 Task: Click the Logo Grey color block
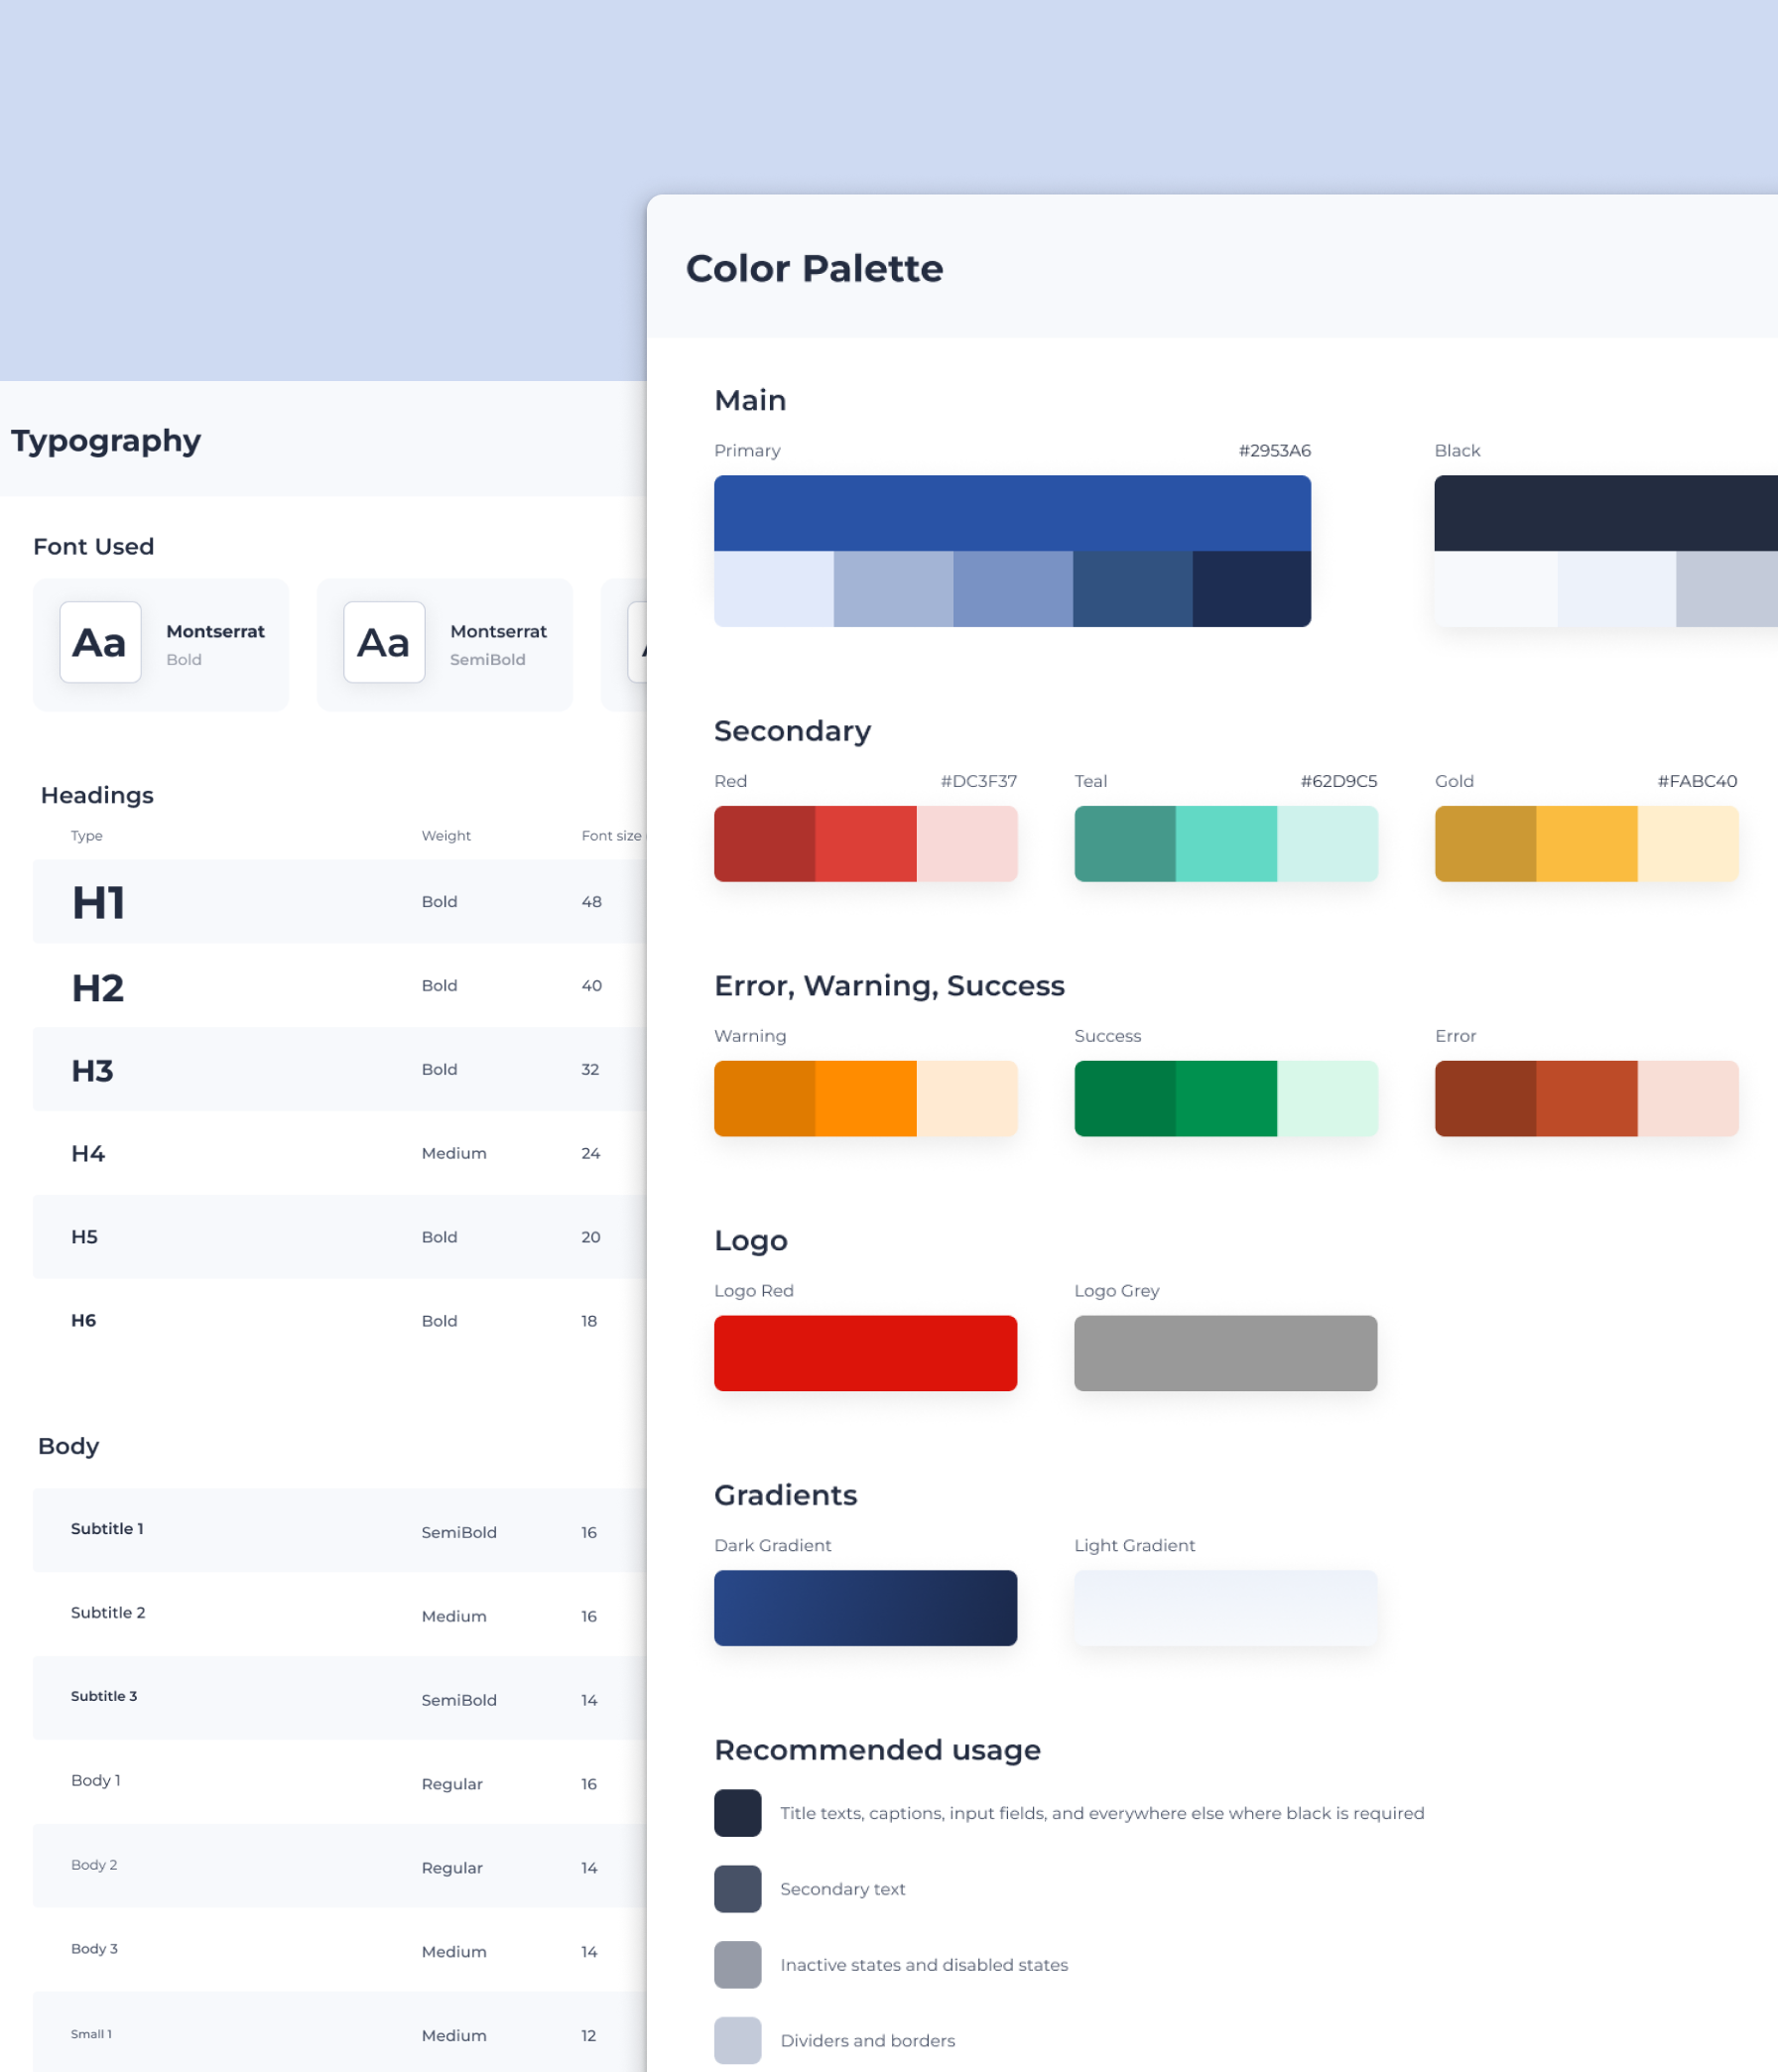(x=1225, y=1353)
